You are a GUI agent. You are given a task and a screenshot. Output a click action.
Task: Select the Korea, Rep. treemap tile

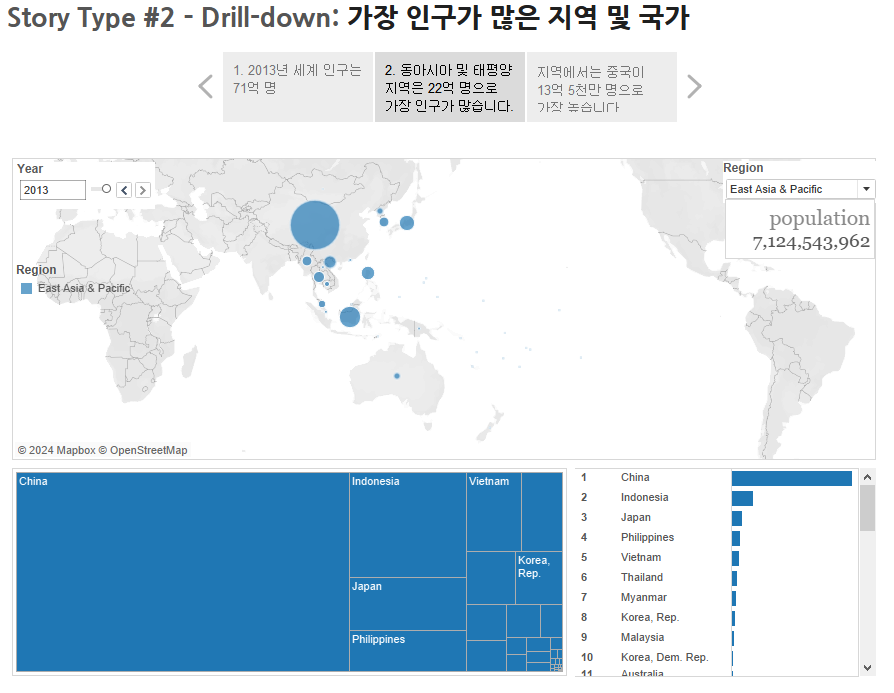539,578
